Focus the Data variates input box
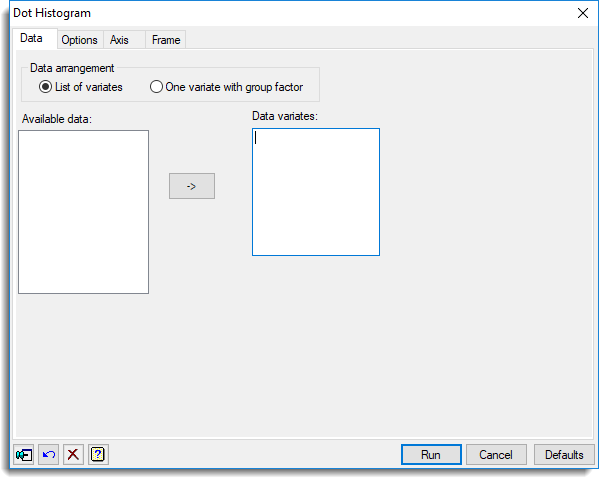Image resolution: width=599 pixels, height=478 pixels. [x=316, y=192]
